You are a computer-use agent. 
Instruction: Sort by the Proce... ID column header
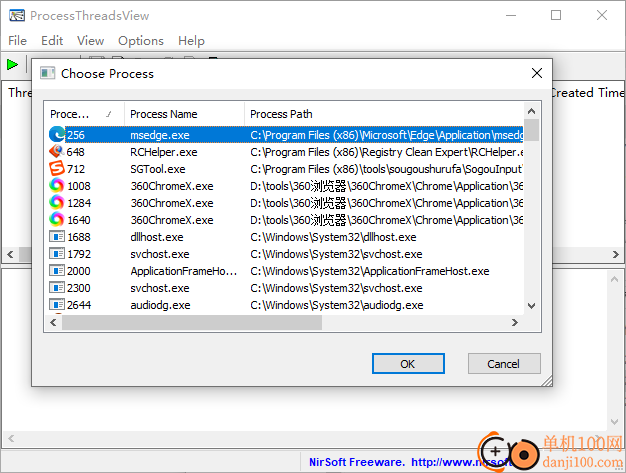[x=84, y=114]
